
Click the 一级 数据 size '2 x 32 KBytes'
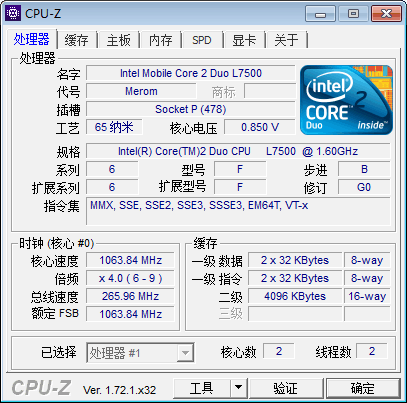point(295,260)
